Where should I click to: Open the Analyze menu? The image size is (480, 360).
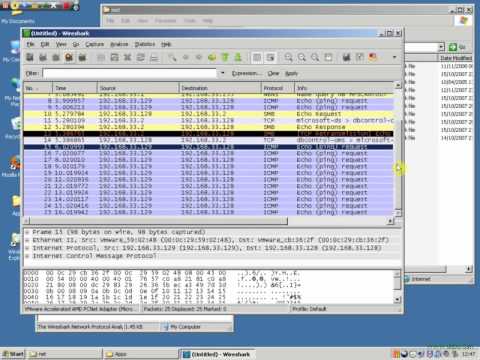tap(119, 44)
